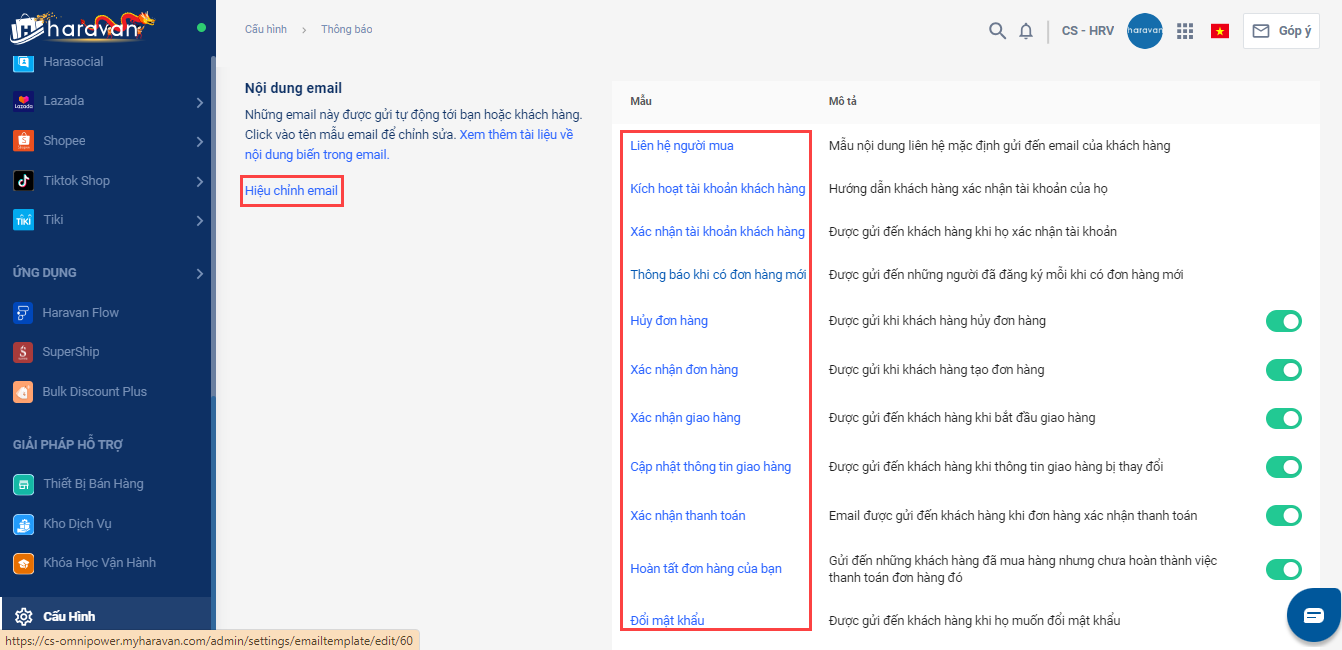
Task: Open the chat support bubble
Action: (x=1312, y=614)
